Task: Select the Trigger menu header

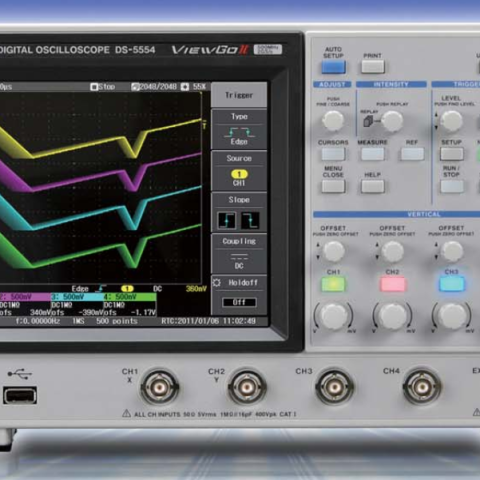Action: [x=239, y=95]
